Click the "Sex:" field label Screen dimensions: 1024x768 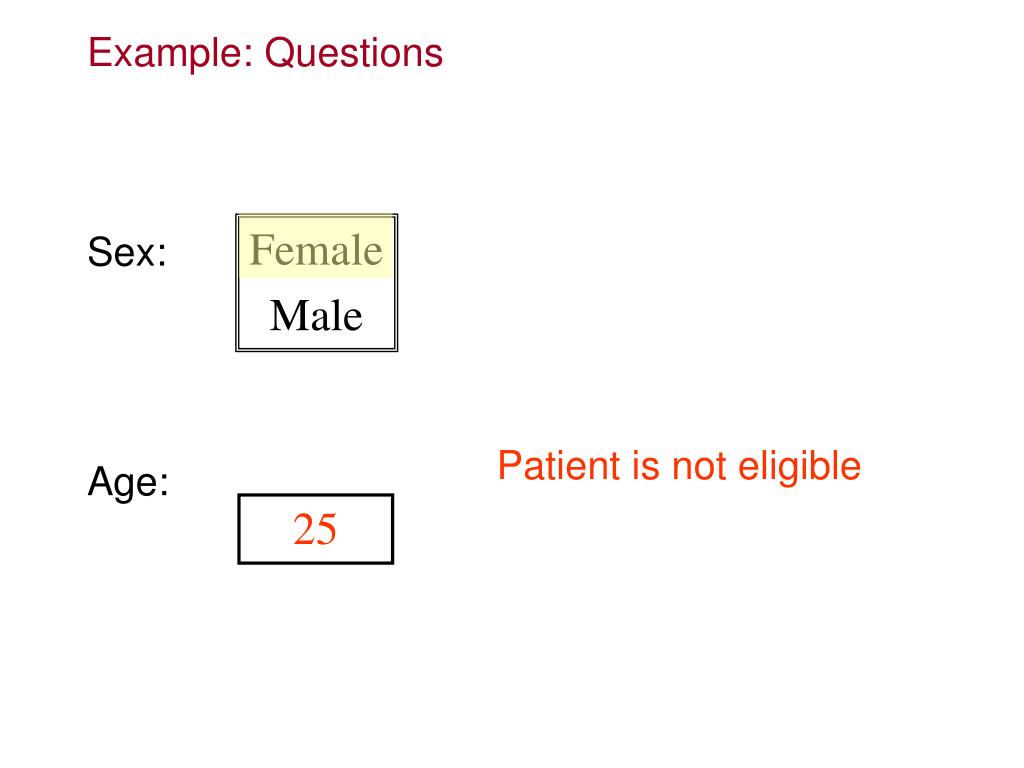point(127,253)
